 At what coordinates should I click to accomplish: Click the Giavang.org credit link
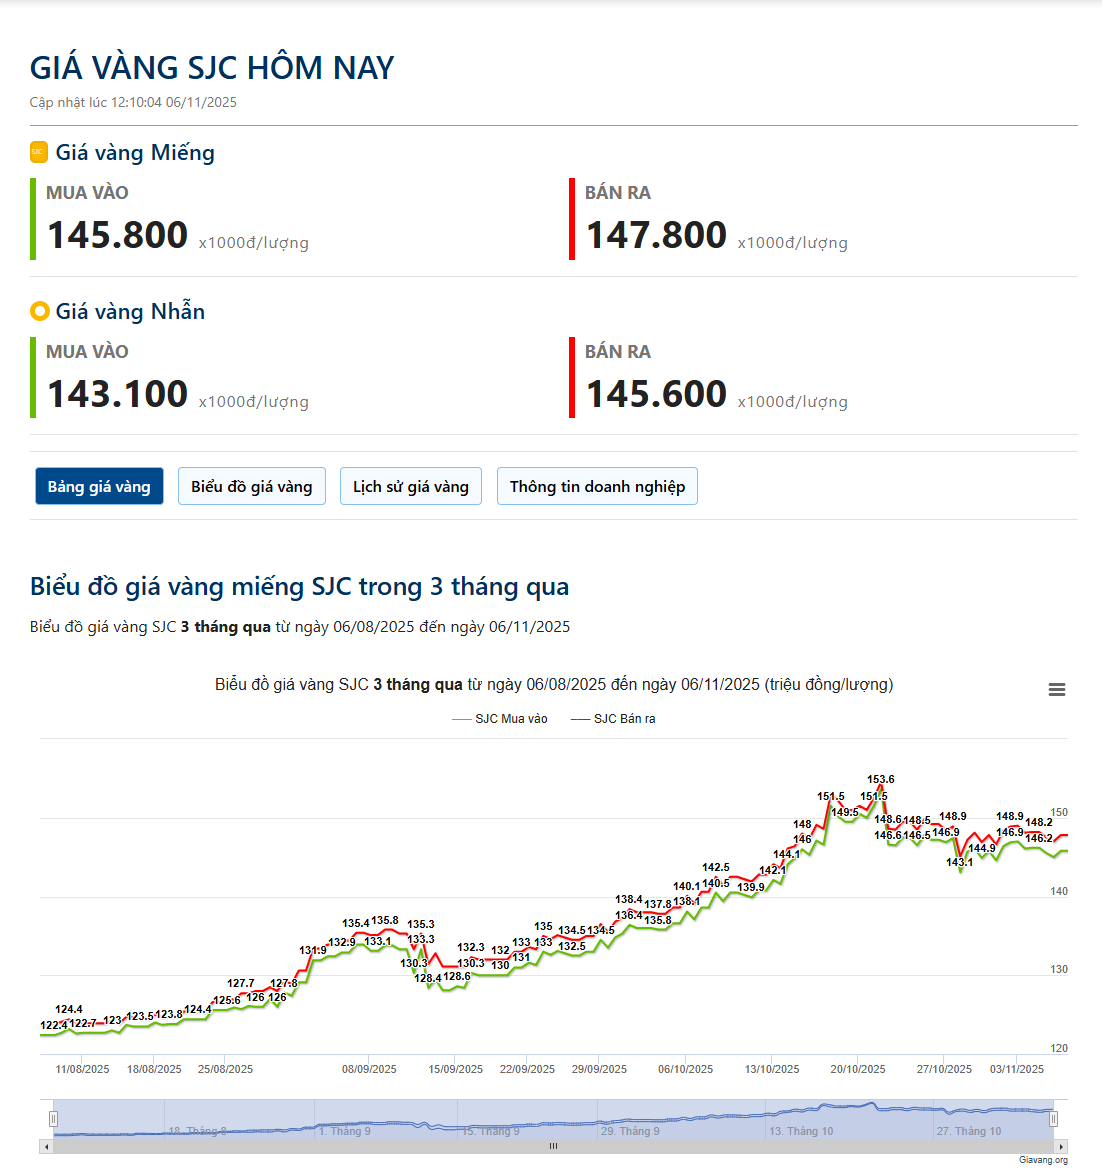click(x=1043, y=1160)
